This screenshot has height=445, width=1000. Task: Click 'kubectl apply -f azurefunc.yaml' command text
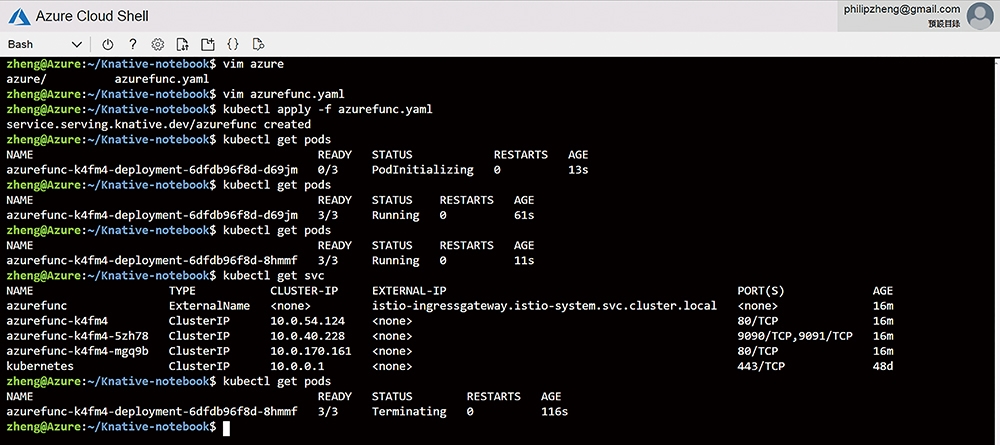point(328,110)
